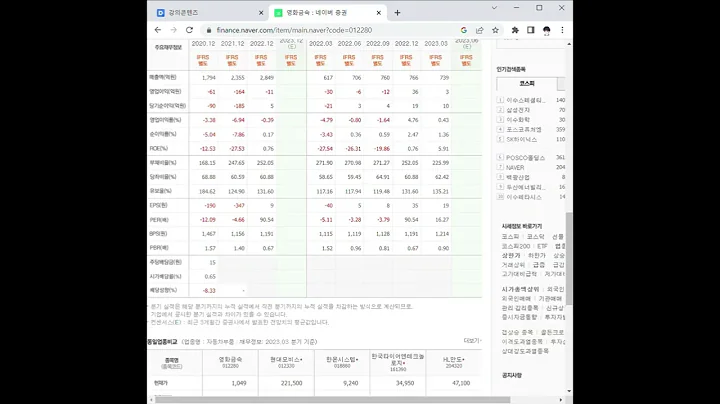Screen dimensions: 720x404
Task: Open the 포스코퓨처엠 stock link
Action: [524, 129]
